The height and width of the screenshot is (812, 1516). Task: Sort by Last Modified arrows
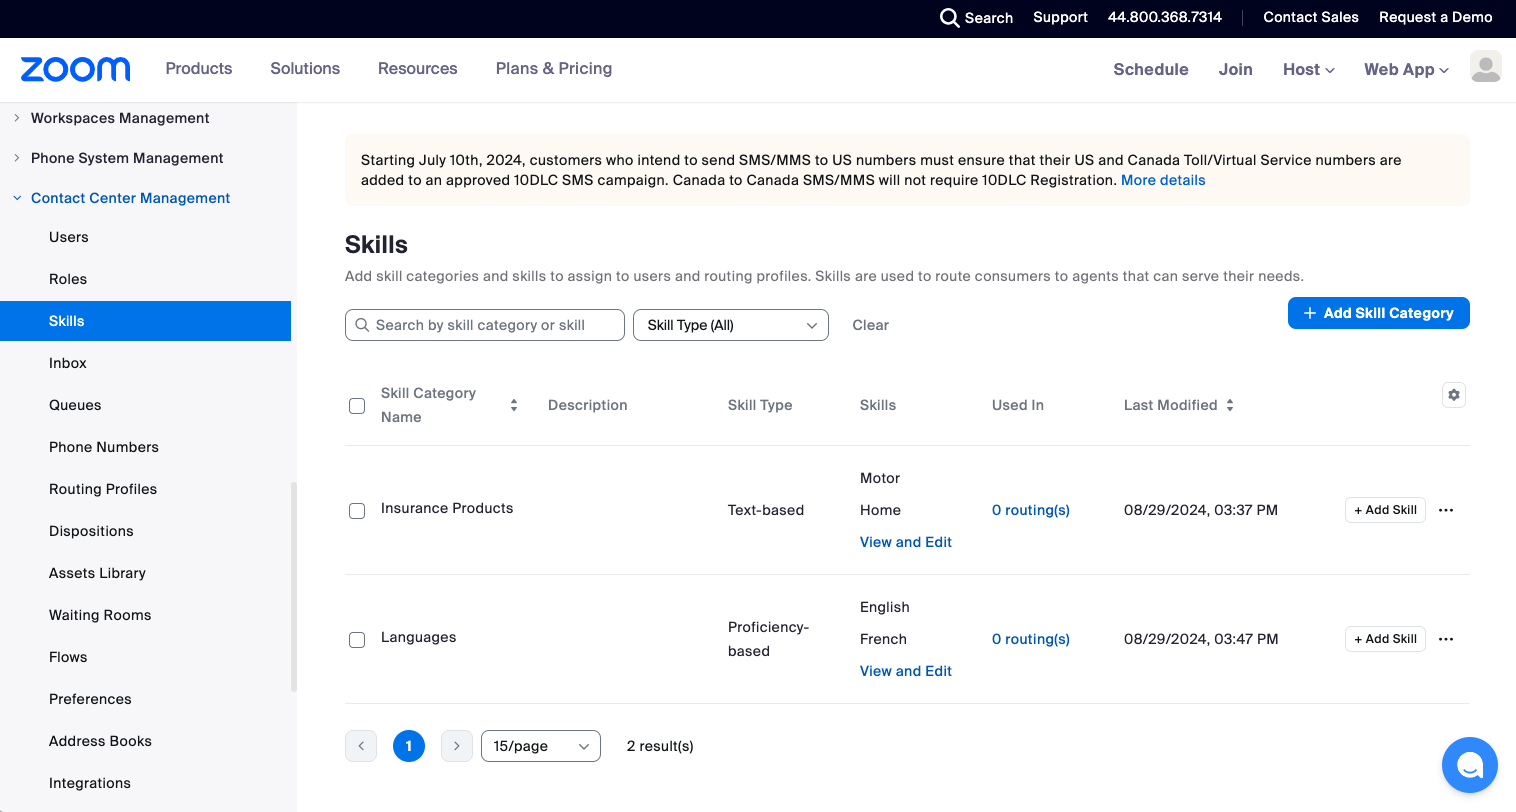[1230, 405]
